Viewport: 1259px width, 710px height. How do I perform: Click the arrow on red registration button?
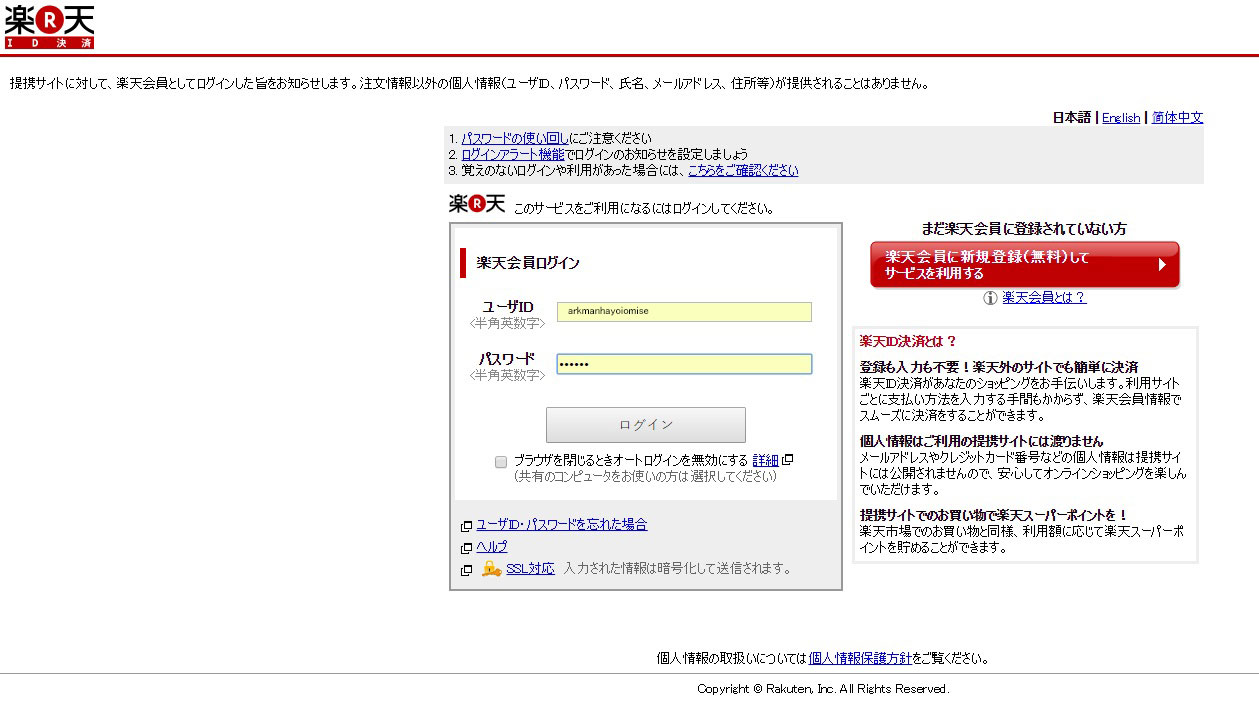1162,265
